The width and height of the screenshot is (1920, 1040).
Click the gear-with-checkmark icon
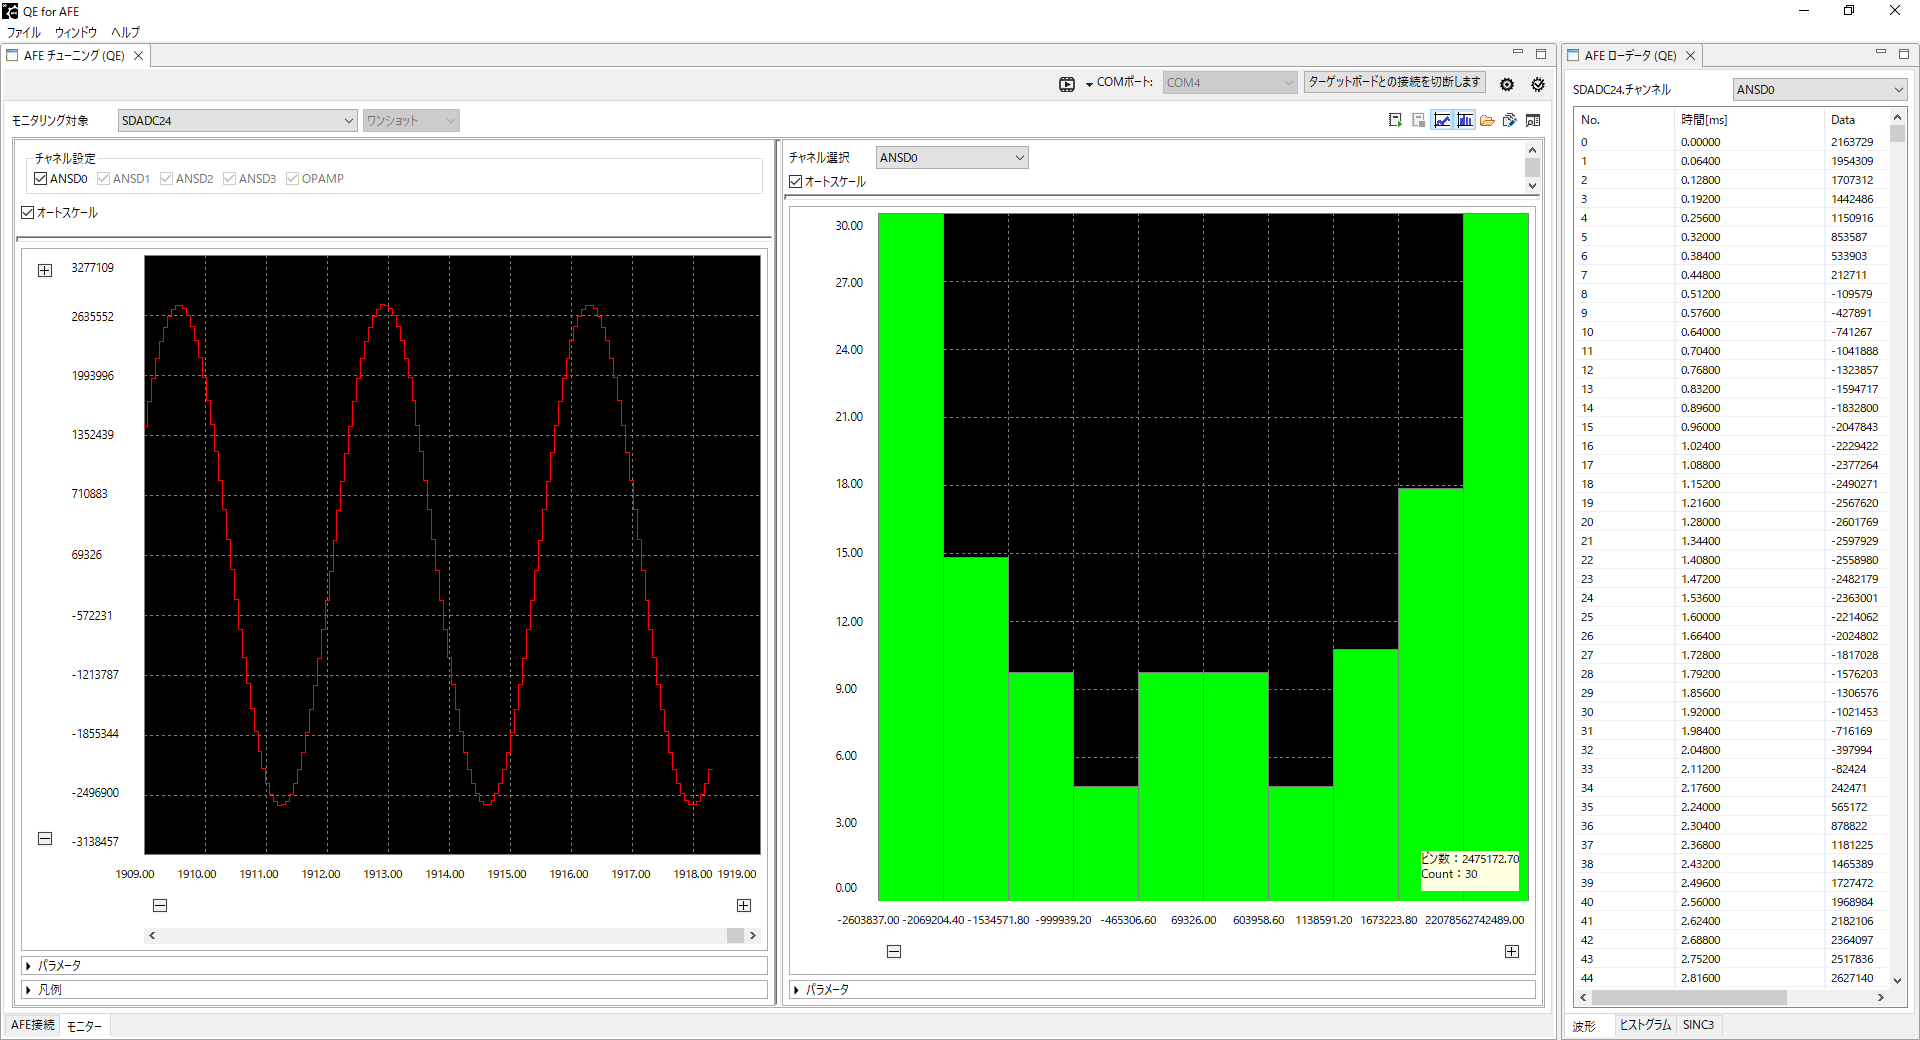point(1538,85)
